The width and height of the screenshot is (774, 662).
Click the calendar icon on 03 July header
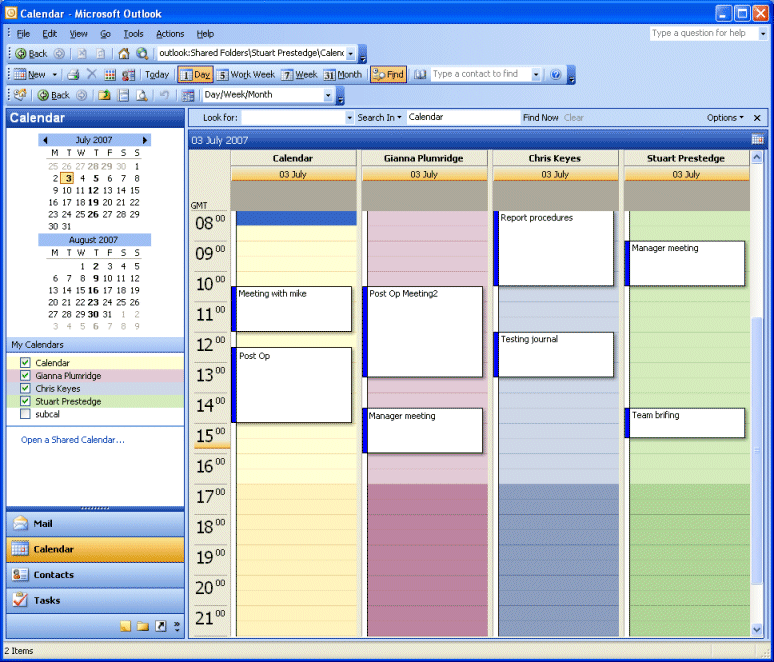757,139
